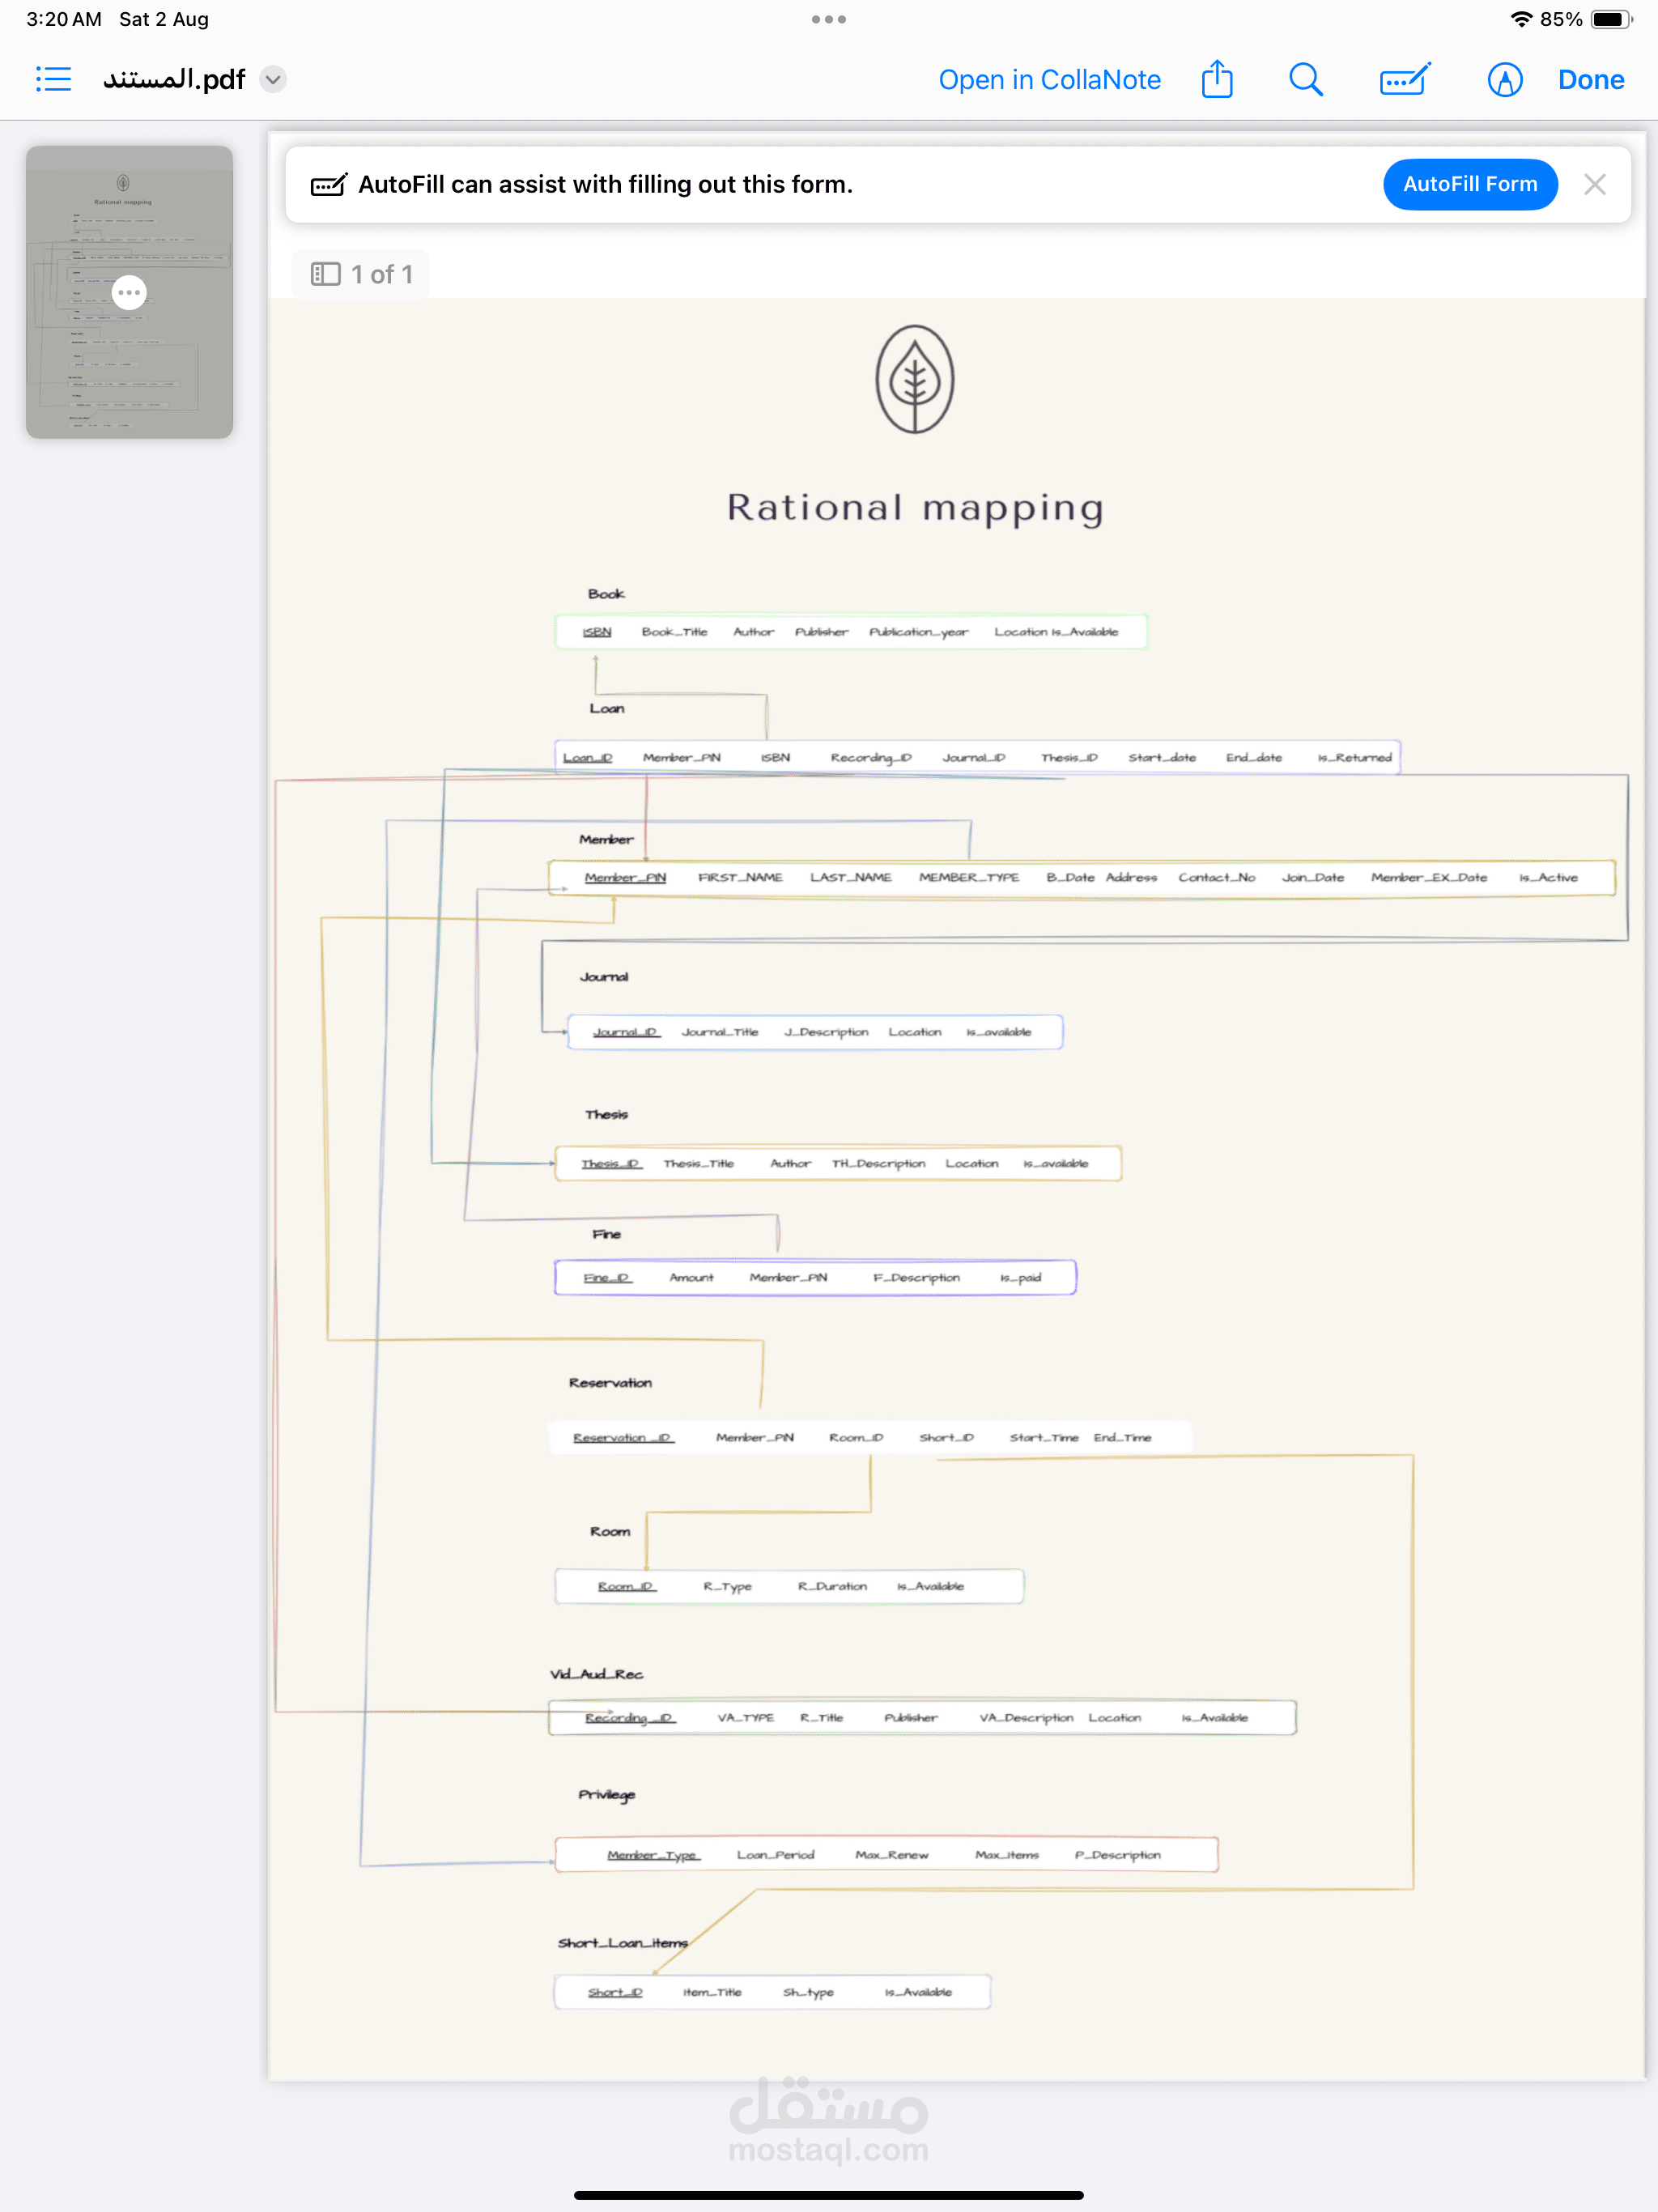
Task: Tap the Search magnifier icon
Action: [x=1306, y=79]
